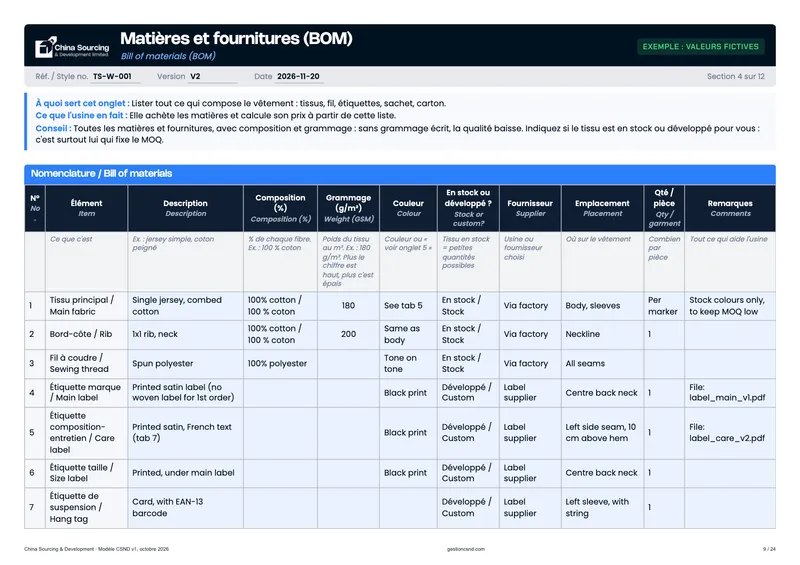Click the 'Tout ce qui aide l'usine' hint cell
The height and width of the screenshot is (565, 800).
[x=730, y=261]
